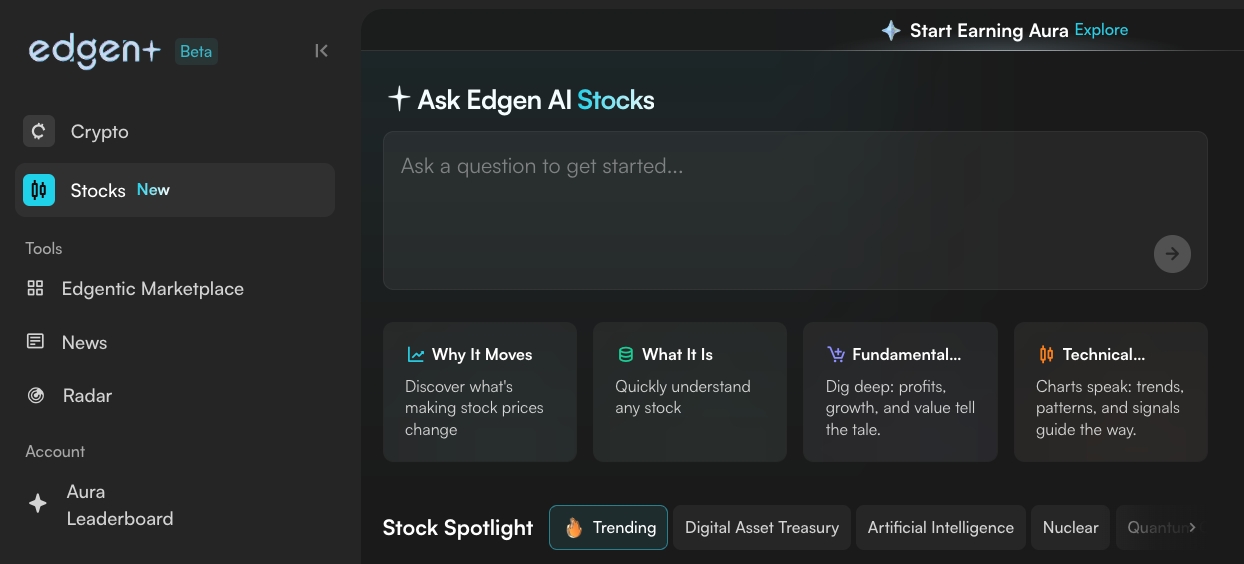Screen dimensions: 1244x564
Task: Choose the Nuclear spotlight tab
Action: (1070, 527)
